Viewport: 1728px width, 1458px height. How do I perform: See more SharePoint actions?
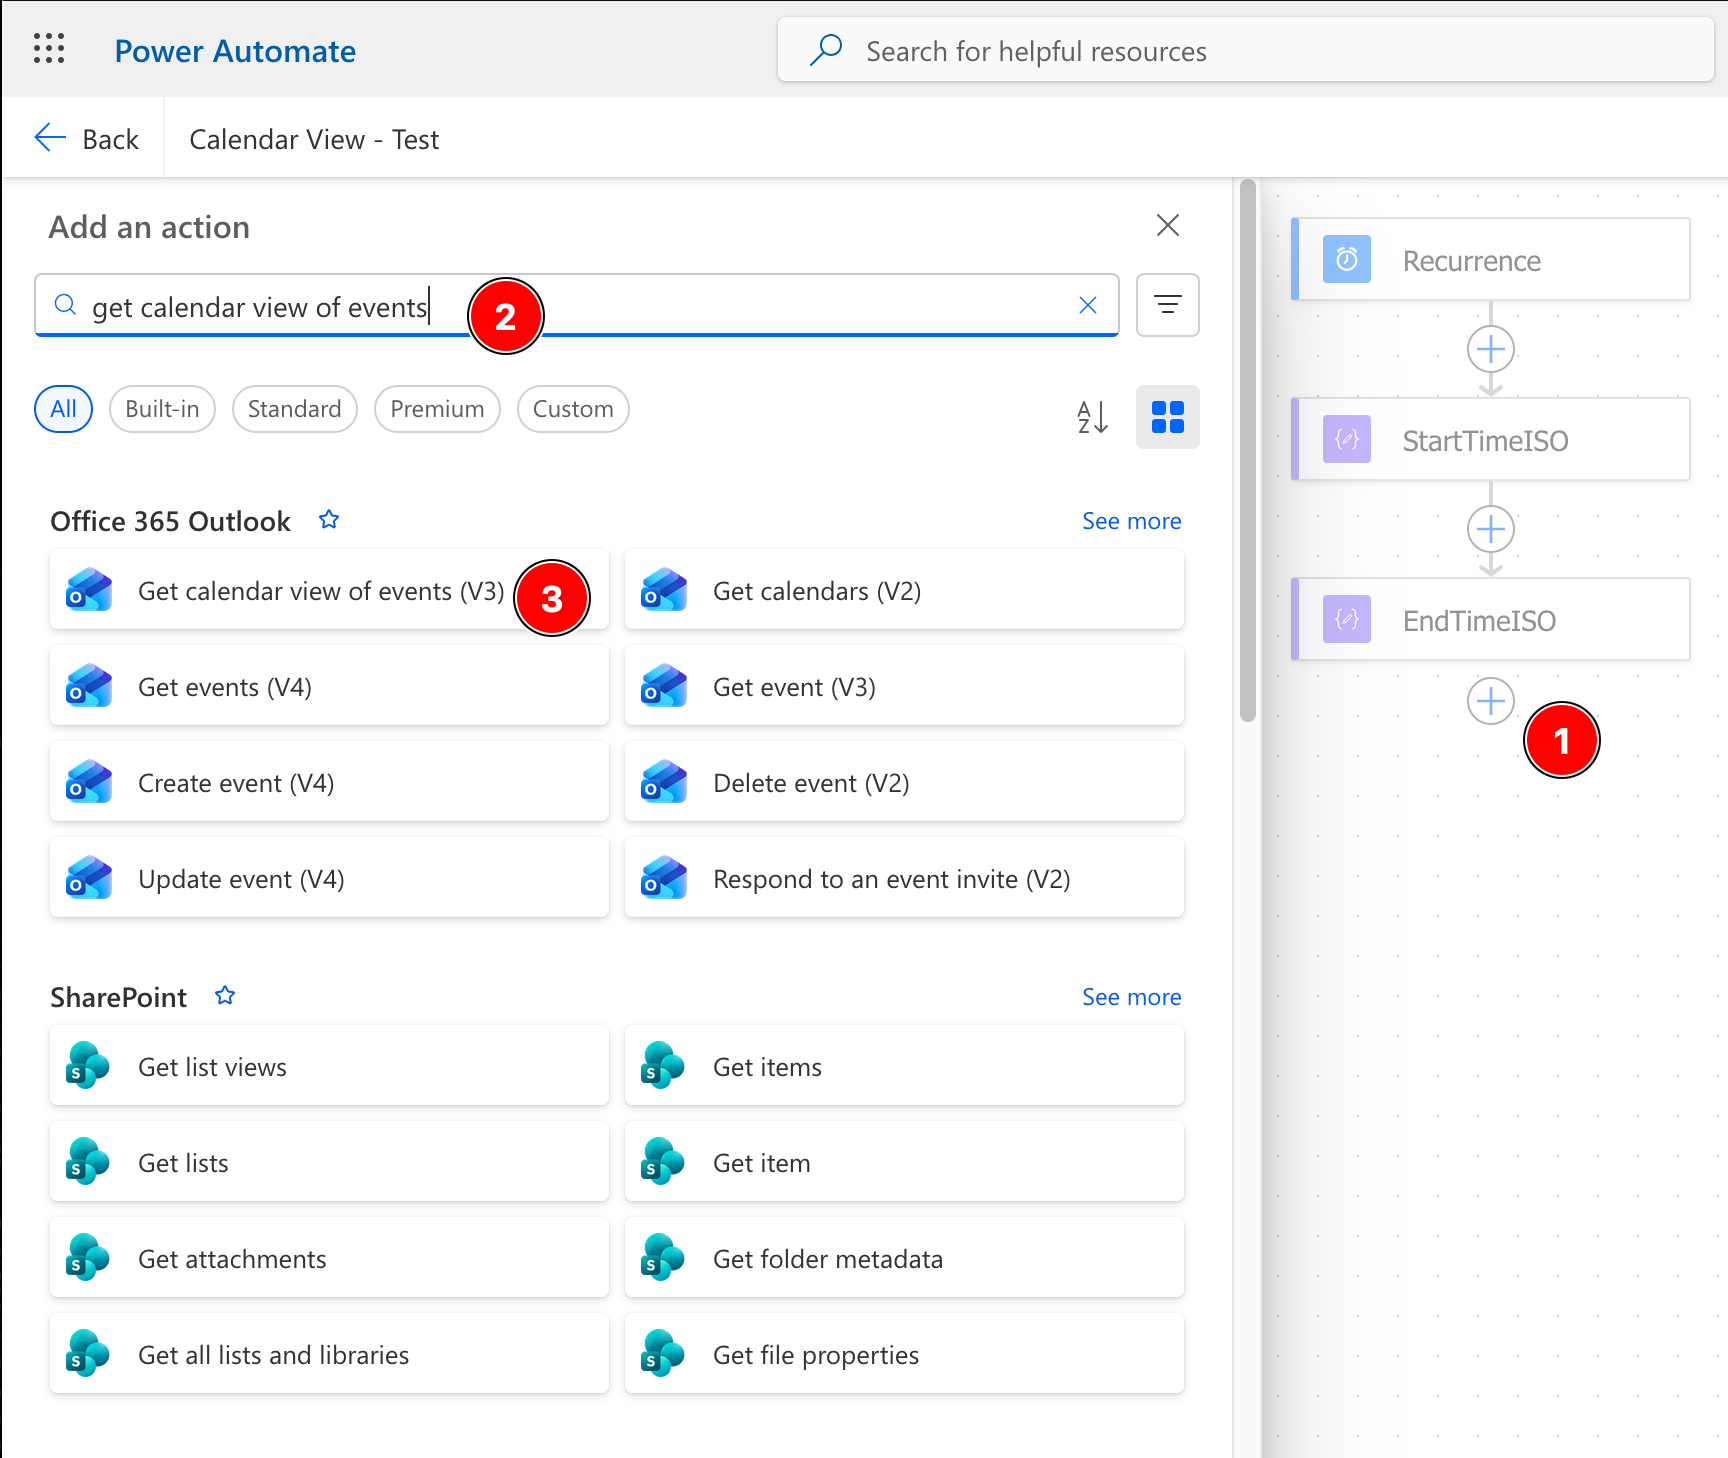point(1132,997)
